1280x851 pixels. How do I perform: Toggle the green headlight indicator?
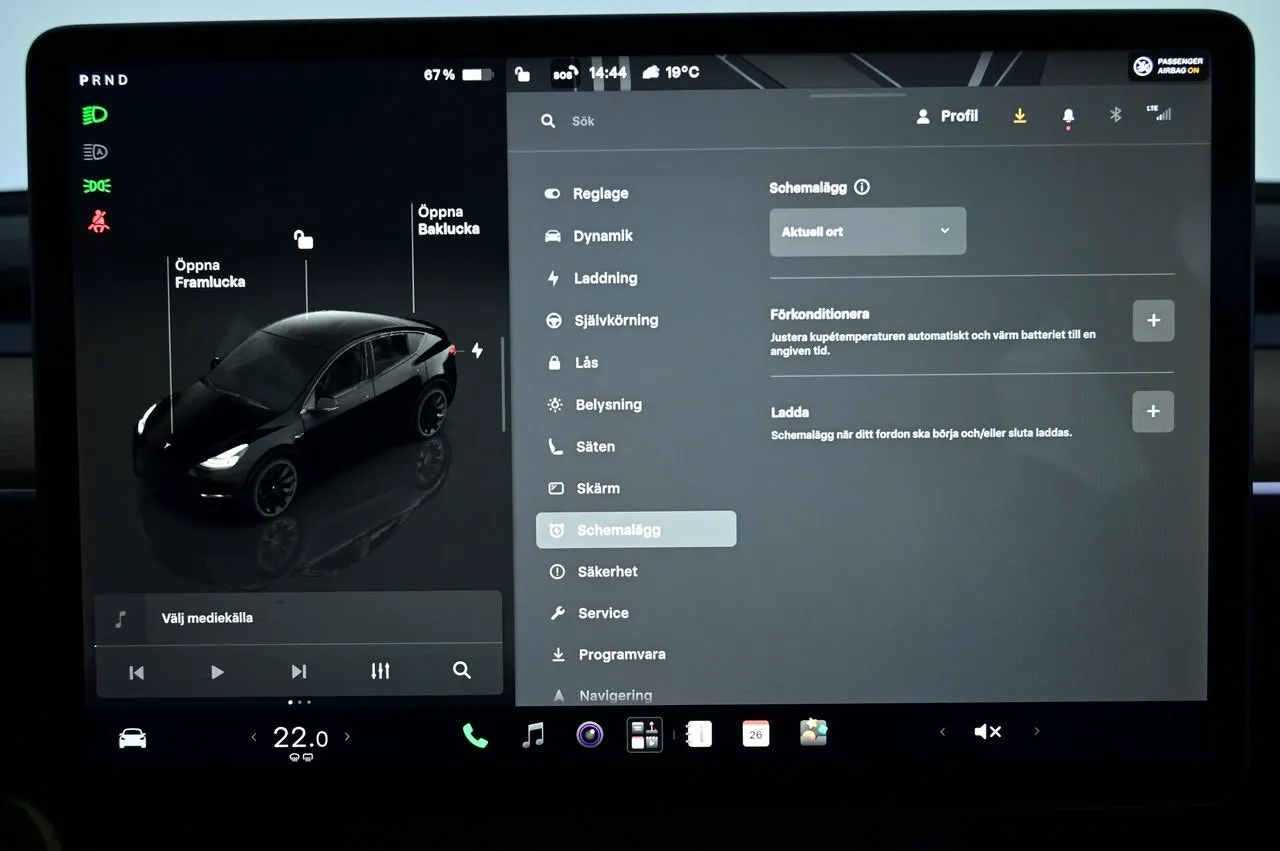[x=96, y=115]
